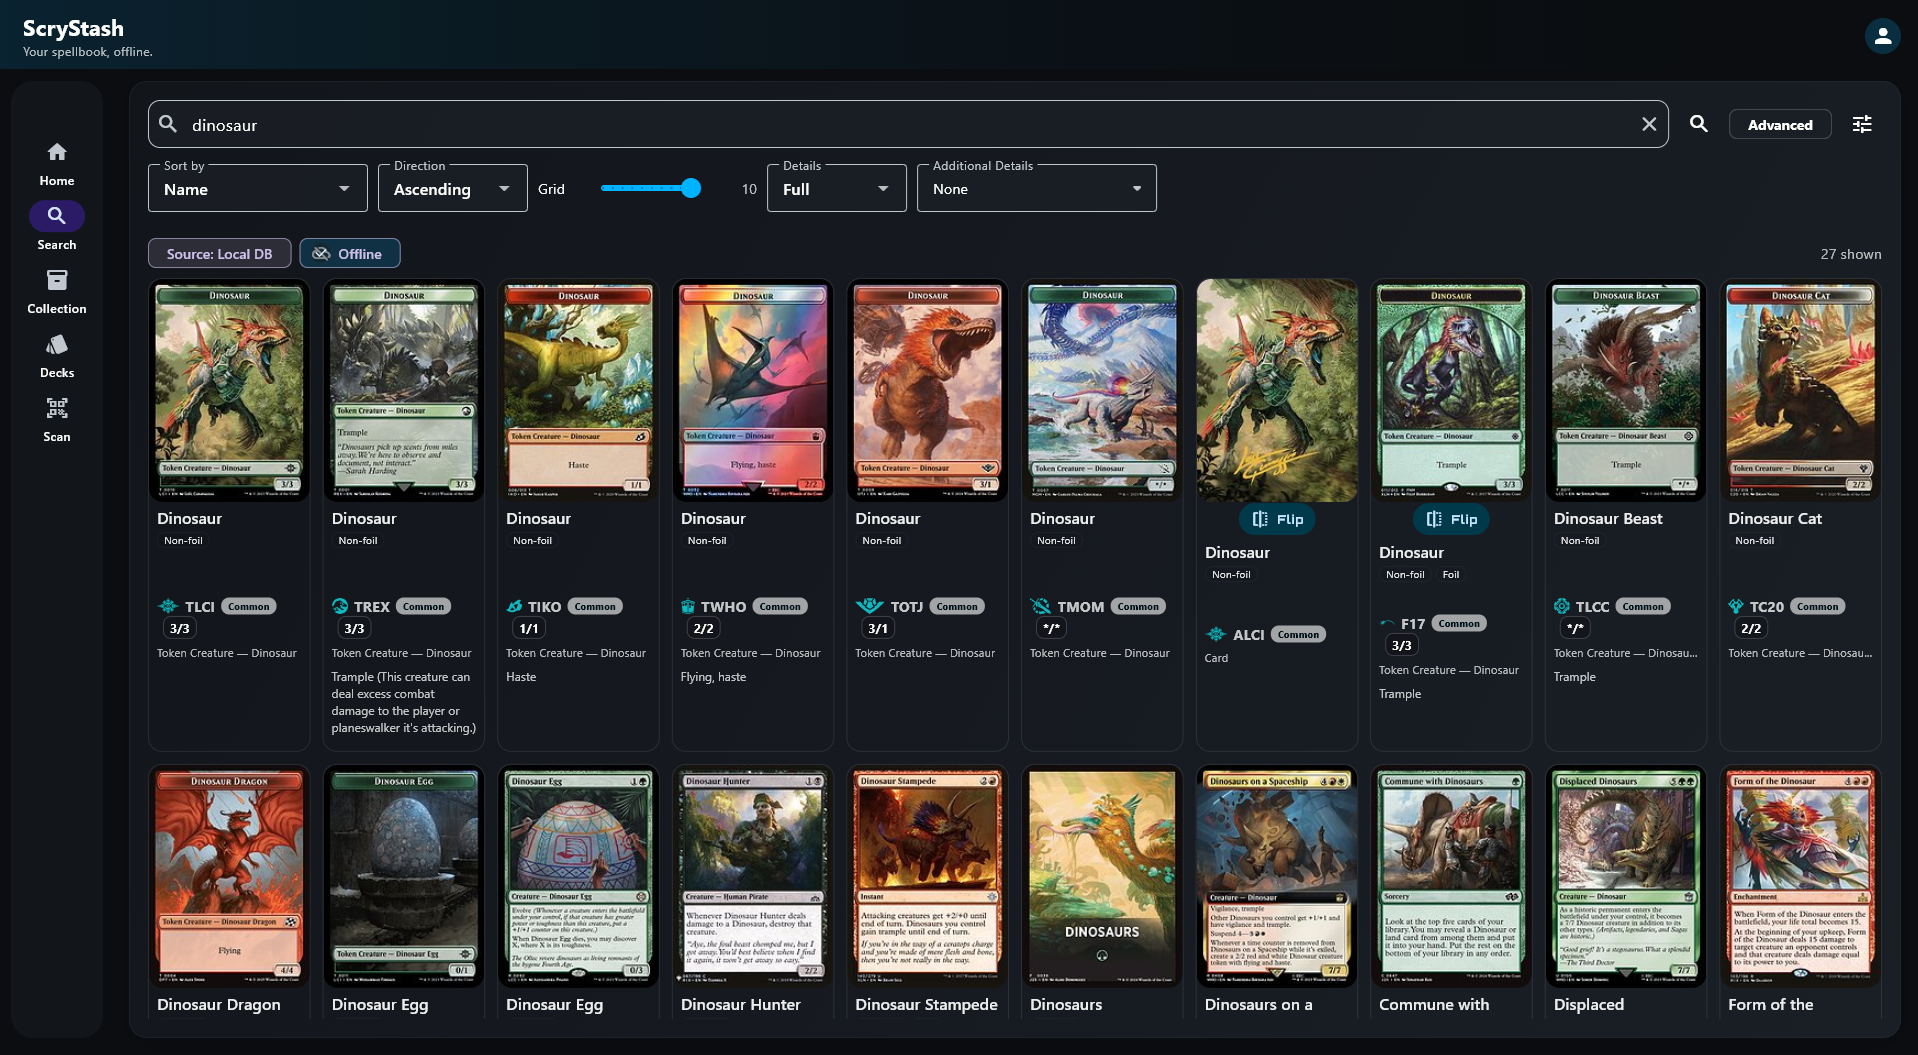The image size is (1918, 1055).
Task: Open Dinosaurs on a Spaceship card image
Action: pyautogui.click(x=1277, y=877)
